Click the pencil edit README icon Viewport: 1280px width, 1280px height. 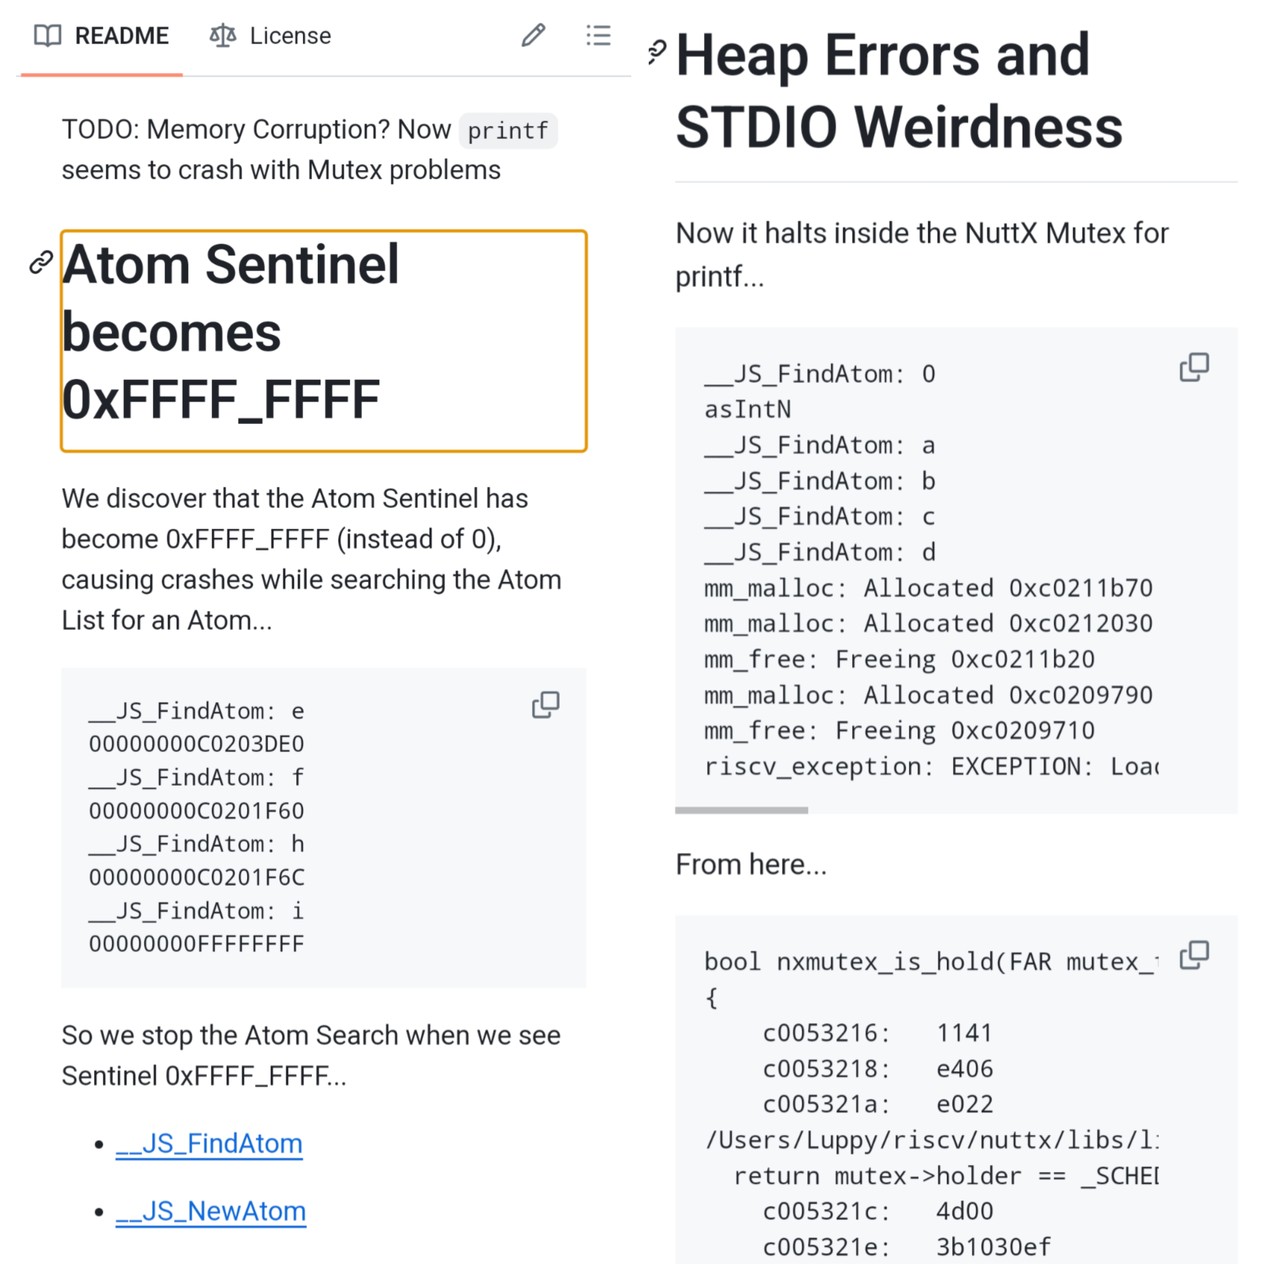533,36
